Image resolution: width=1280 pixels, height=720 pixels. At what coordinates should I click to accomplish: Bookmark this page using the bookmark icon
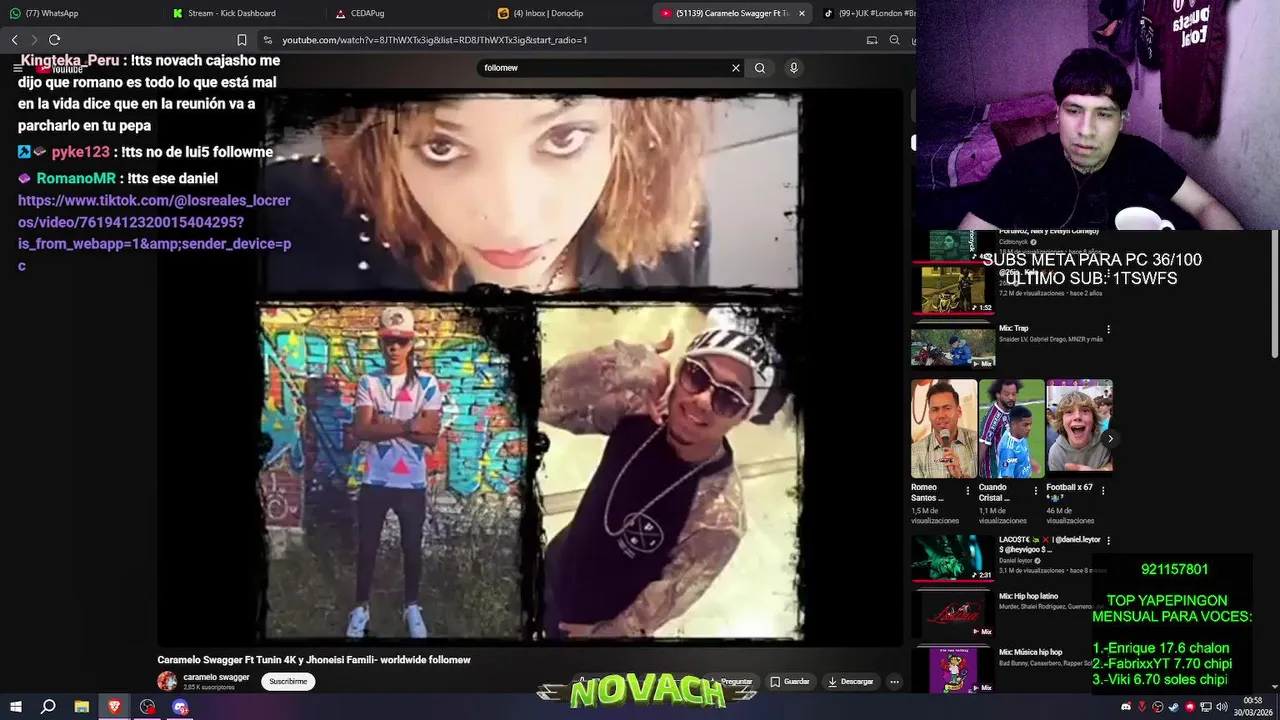pos(242,40)
